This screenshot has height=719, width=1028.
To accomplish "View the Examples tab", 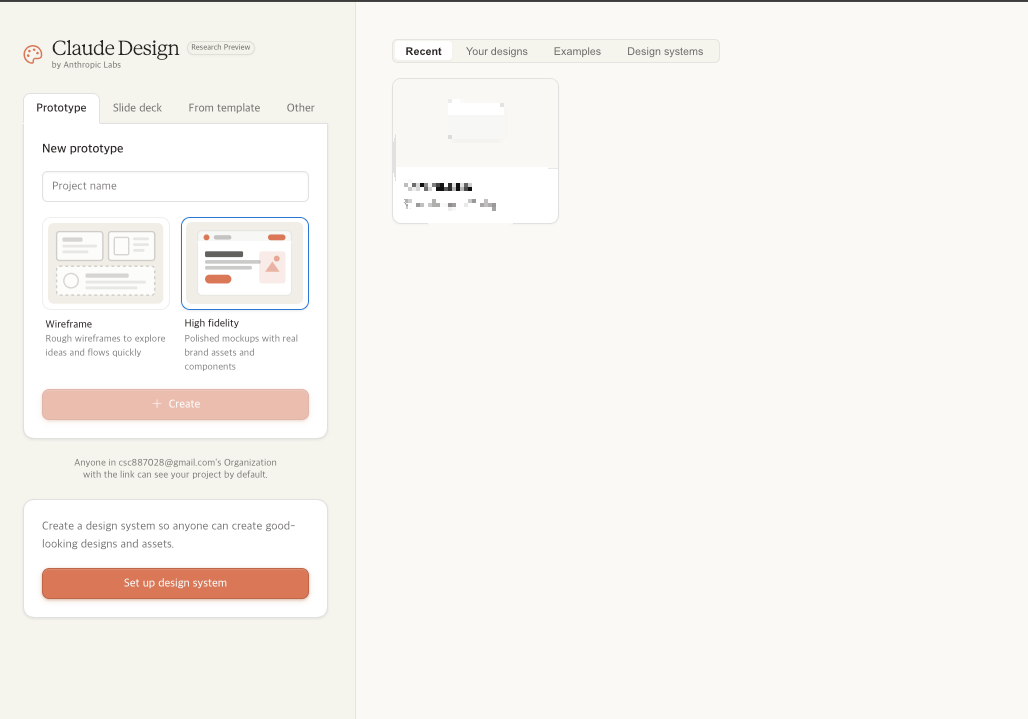I will click(577, 51).
